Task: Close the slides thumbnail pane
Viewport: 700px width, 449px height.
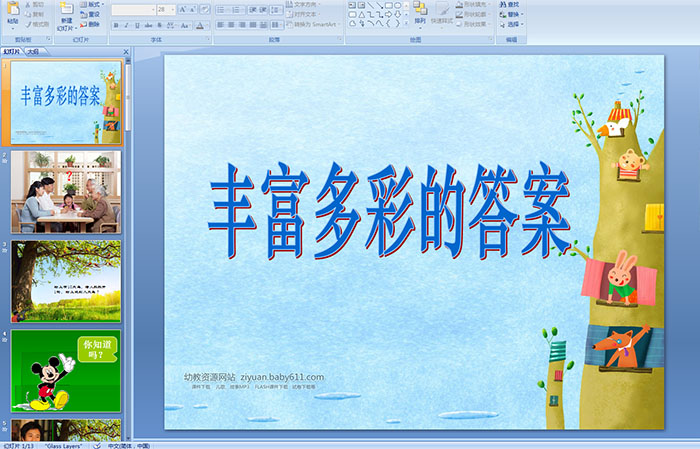Action: [x=126, y=52]
